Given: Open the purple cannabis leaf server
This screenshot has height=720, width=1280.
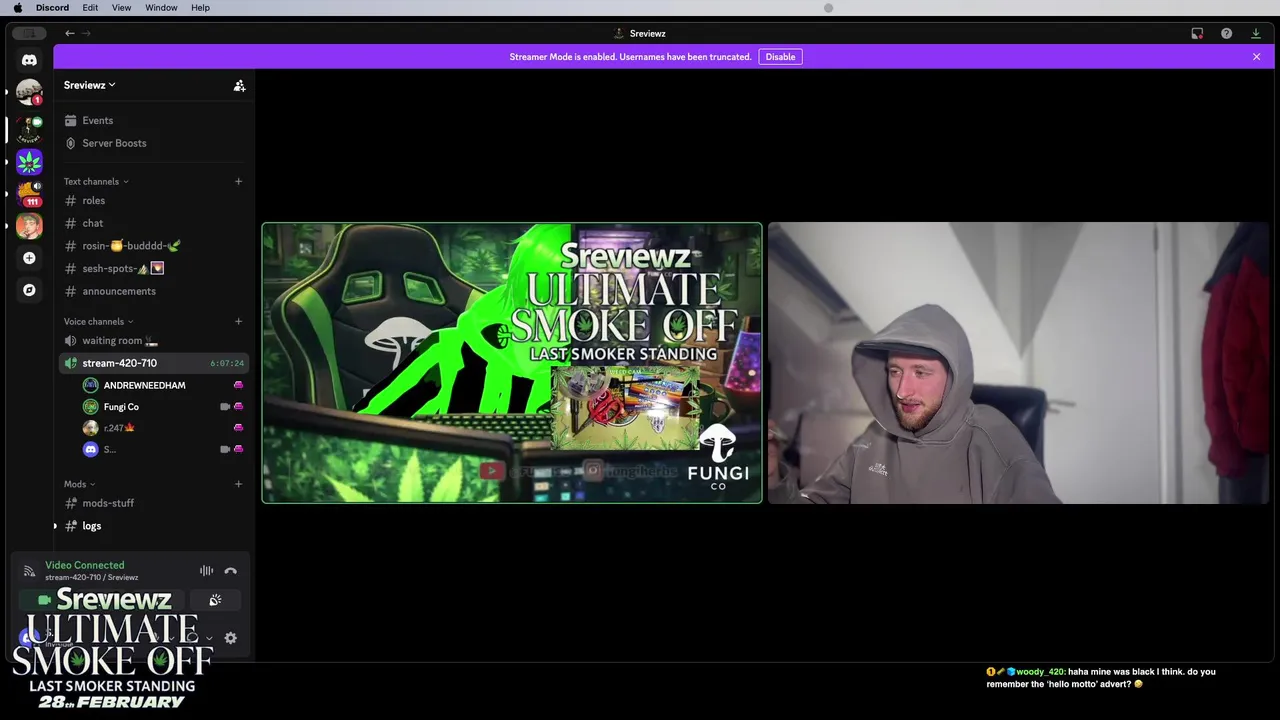Looking at the screenshot, I should pyautogui.click(x=29, y=161).
